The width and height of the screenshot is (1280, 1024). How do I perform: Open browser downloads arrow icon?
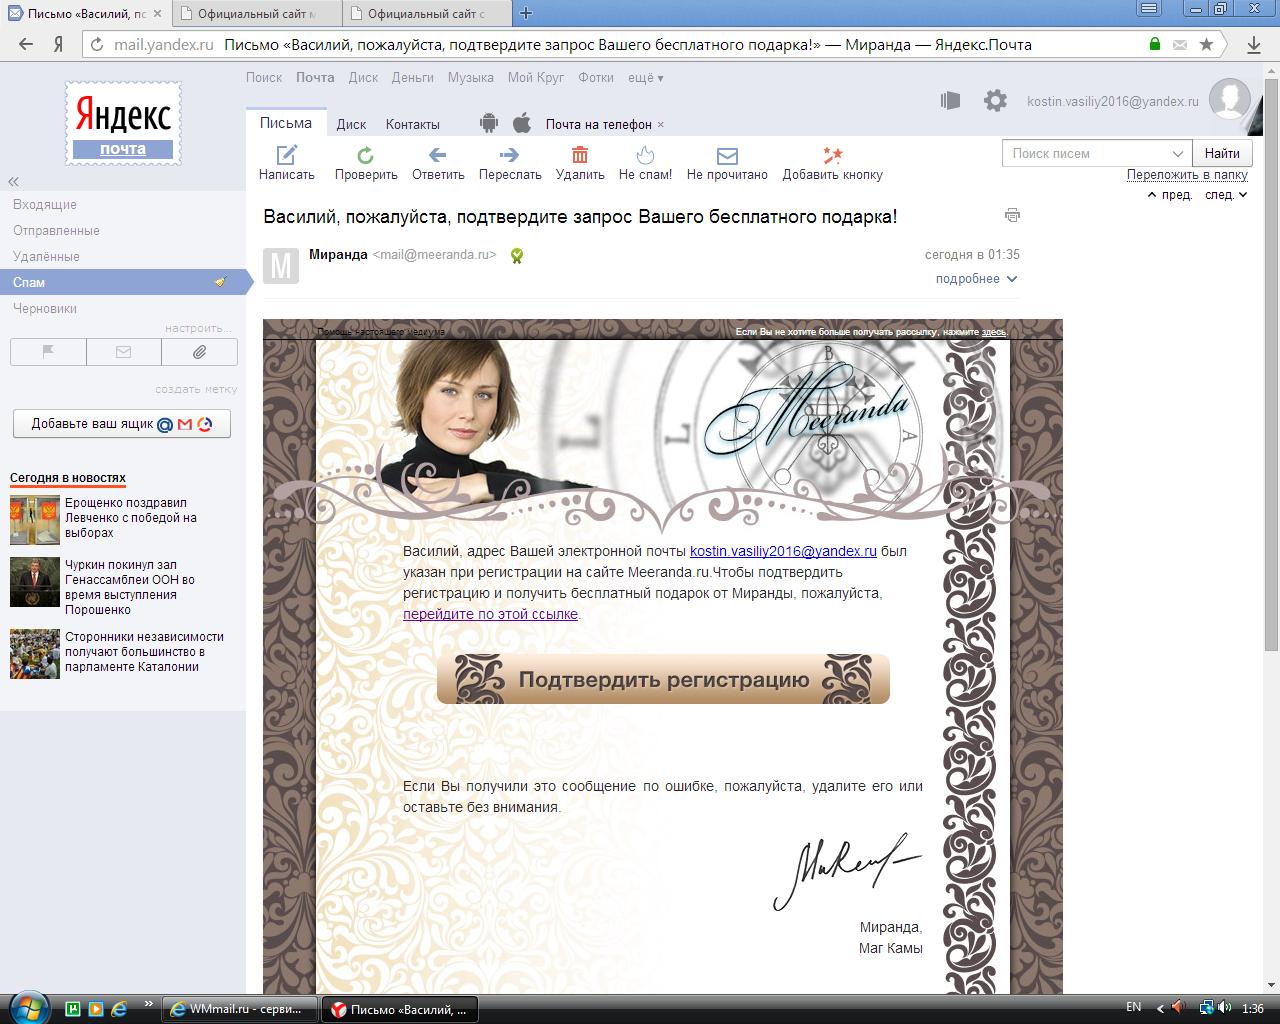click(x=1254, y=45)
